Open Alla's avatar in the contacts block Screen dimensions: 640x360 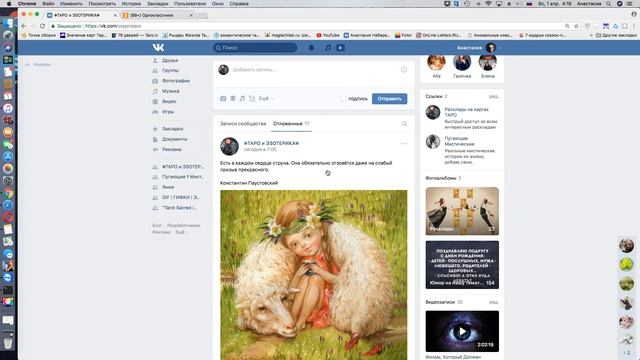click(x=436, y=62)
